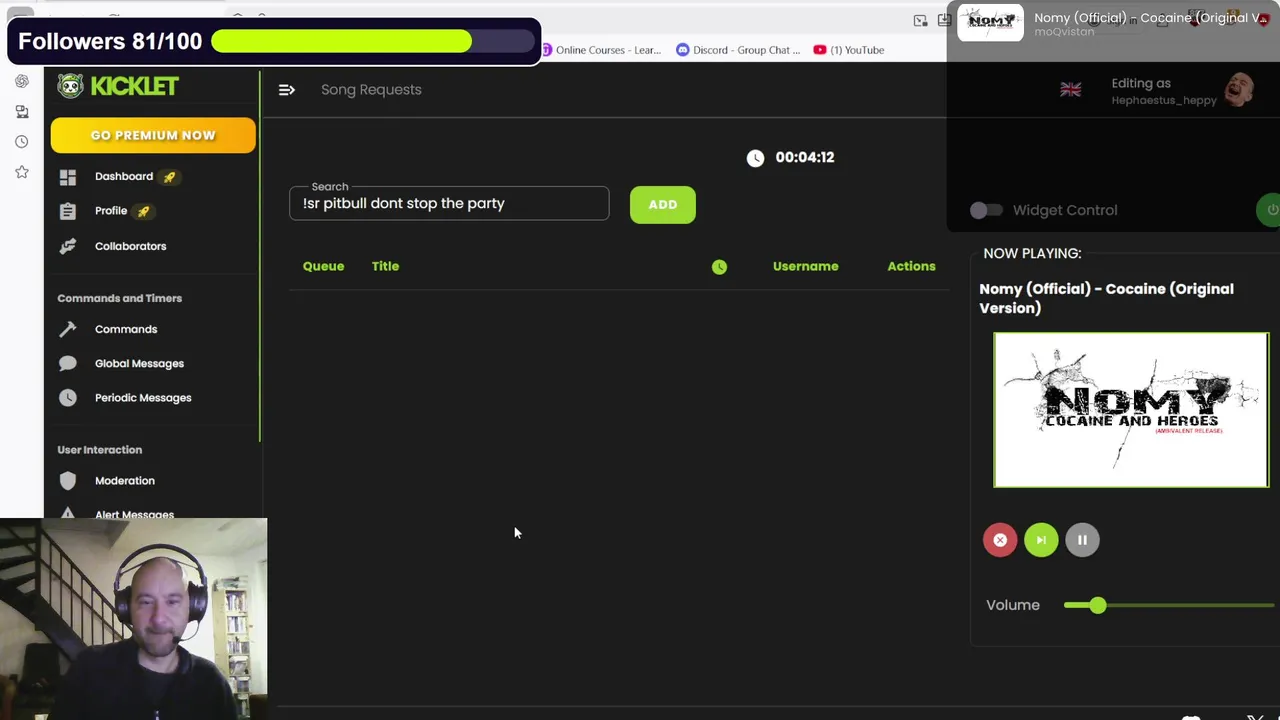Click the GO PREMIUM NOW button

coord(153,135)
